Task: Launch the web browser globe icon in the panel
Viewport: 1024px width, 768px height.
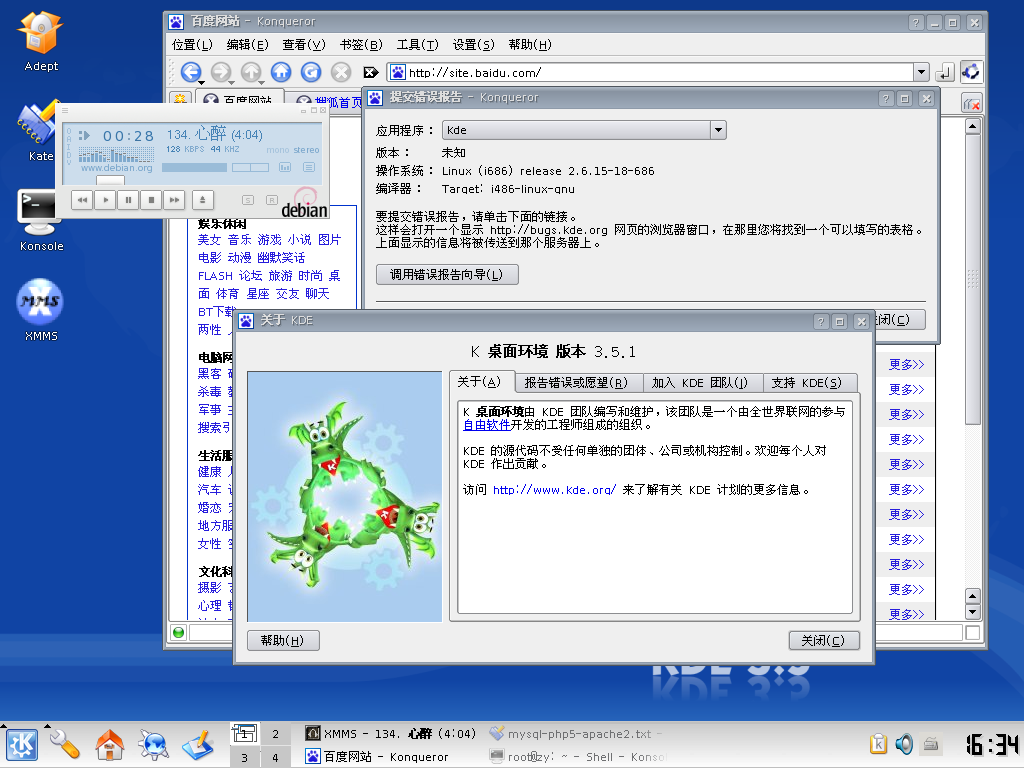Action: 153,744
